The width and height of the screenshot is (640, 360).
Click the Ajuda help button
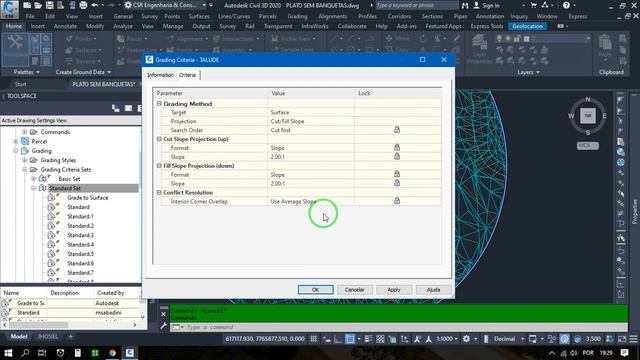(x=433, y=289)
